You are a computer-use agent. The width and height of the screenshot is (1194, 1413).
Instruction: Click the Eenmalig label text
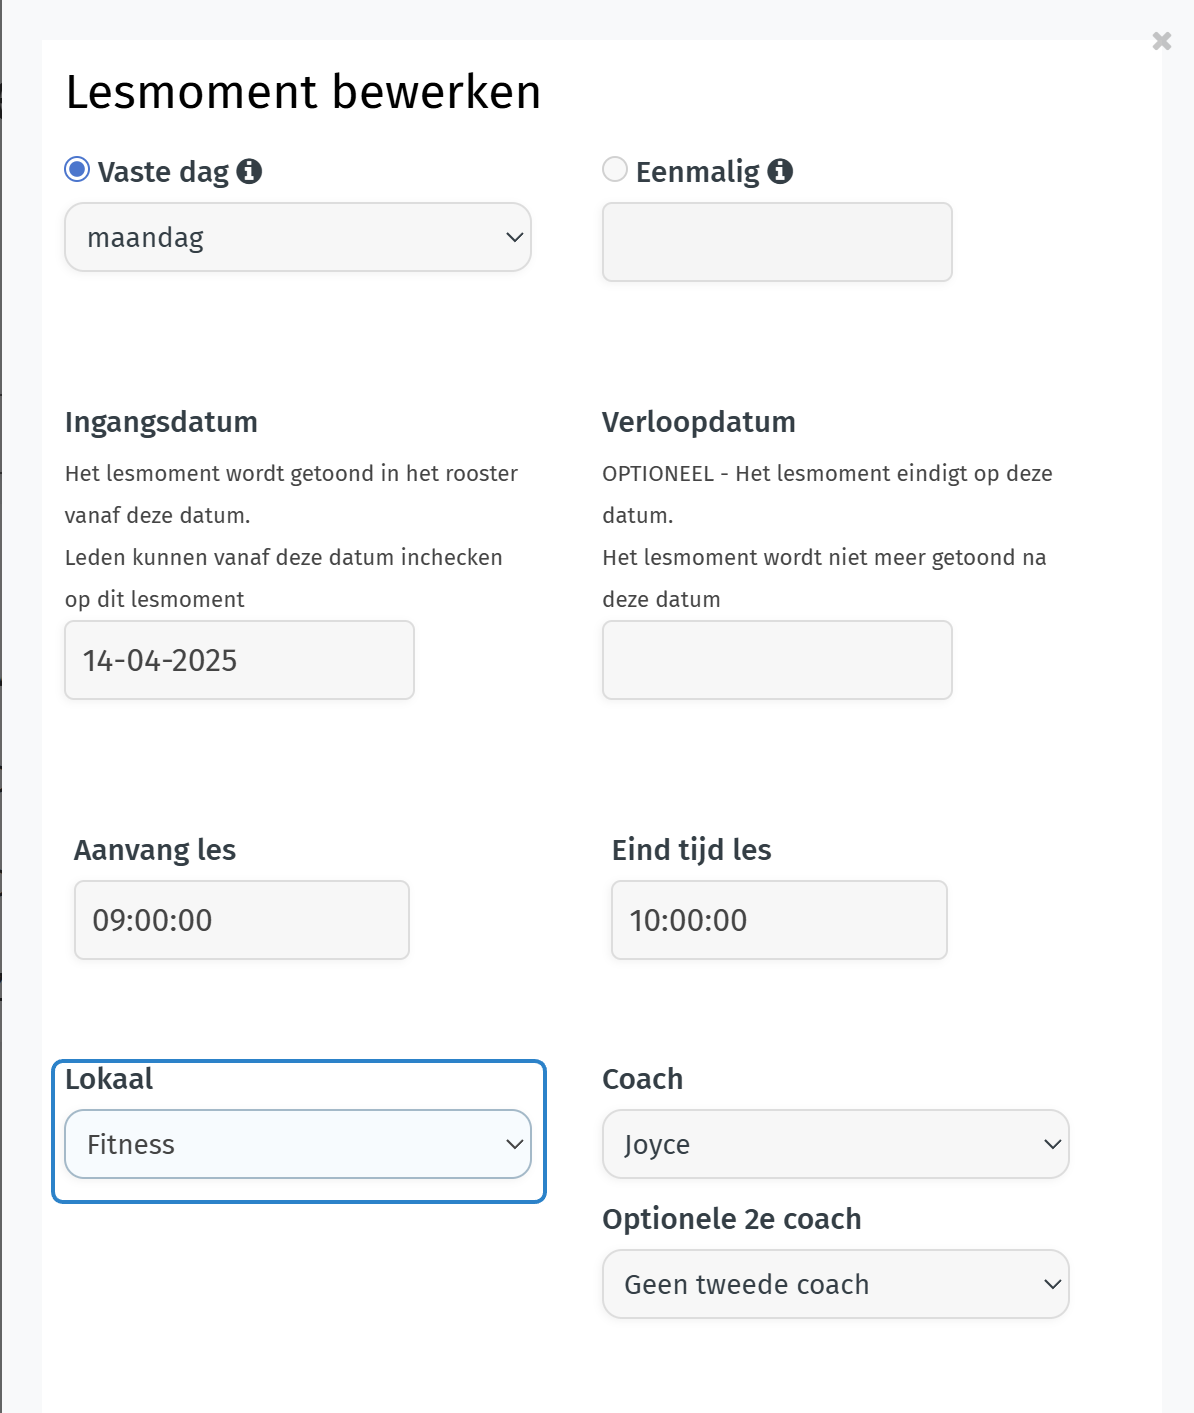click(x=697, y=172)
